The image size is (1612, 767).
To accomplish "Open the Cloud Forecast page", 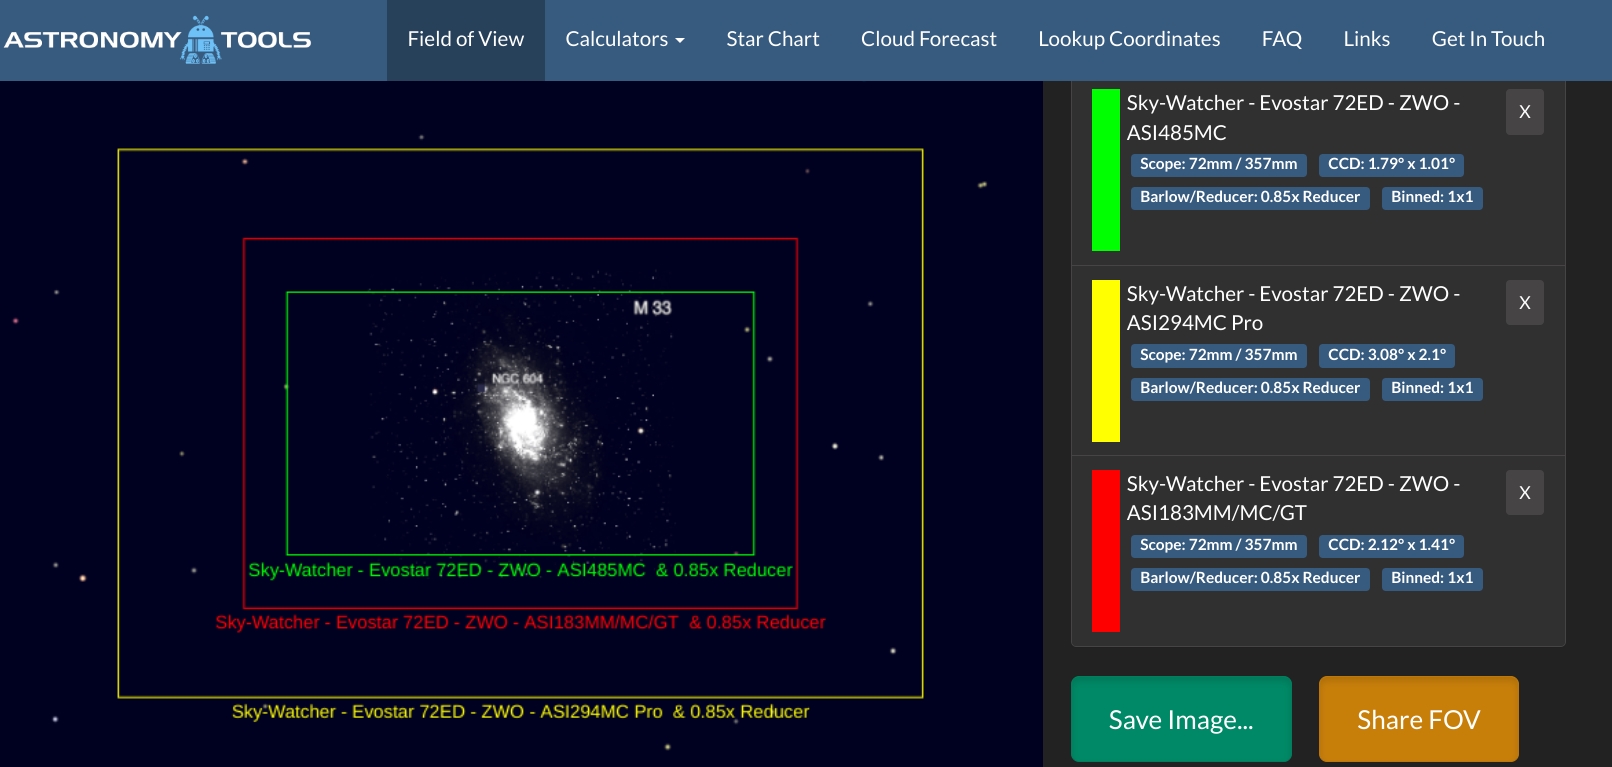I will click(x=928, y=40).
